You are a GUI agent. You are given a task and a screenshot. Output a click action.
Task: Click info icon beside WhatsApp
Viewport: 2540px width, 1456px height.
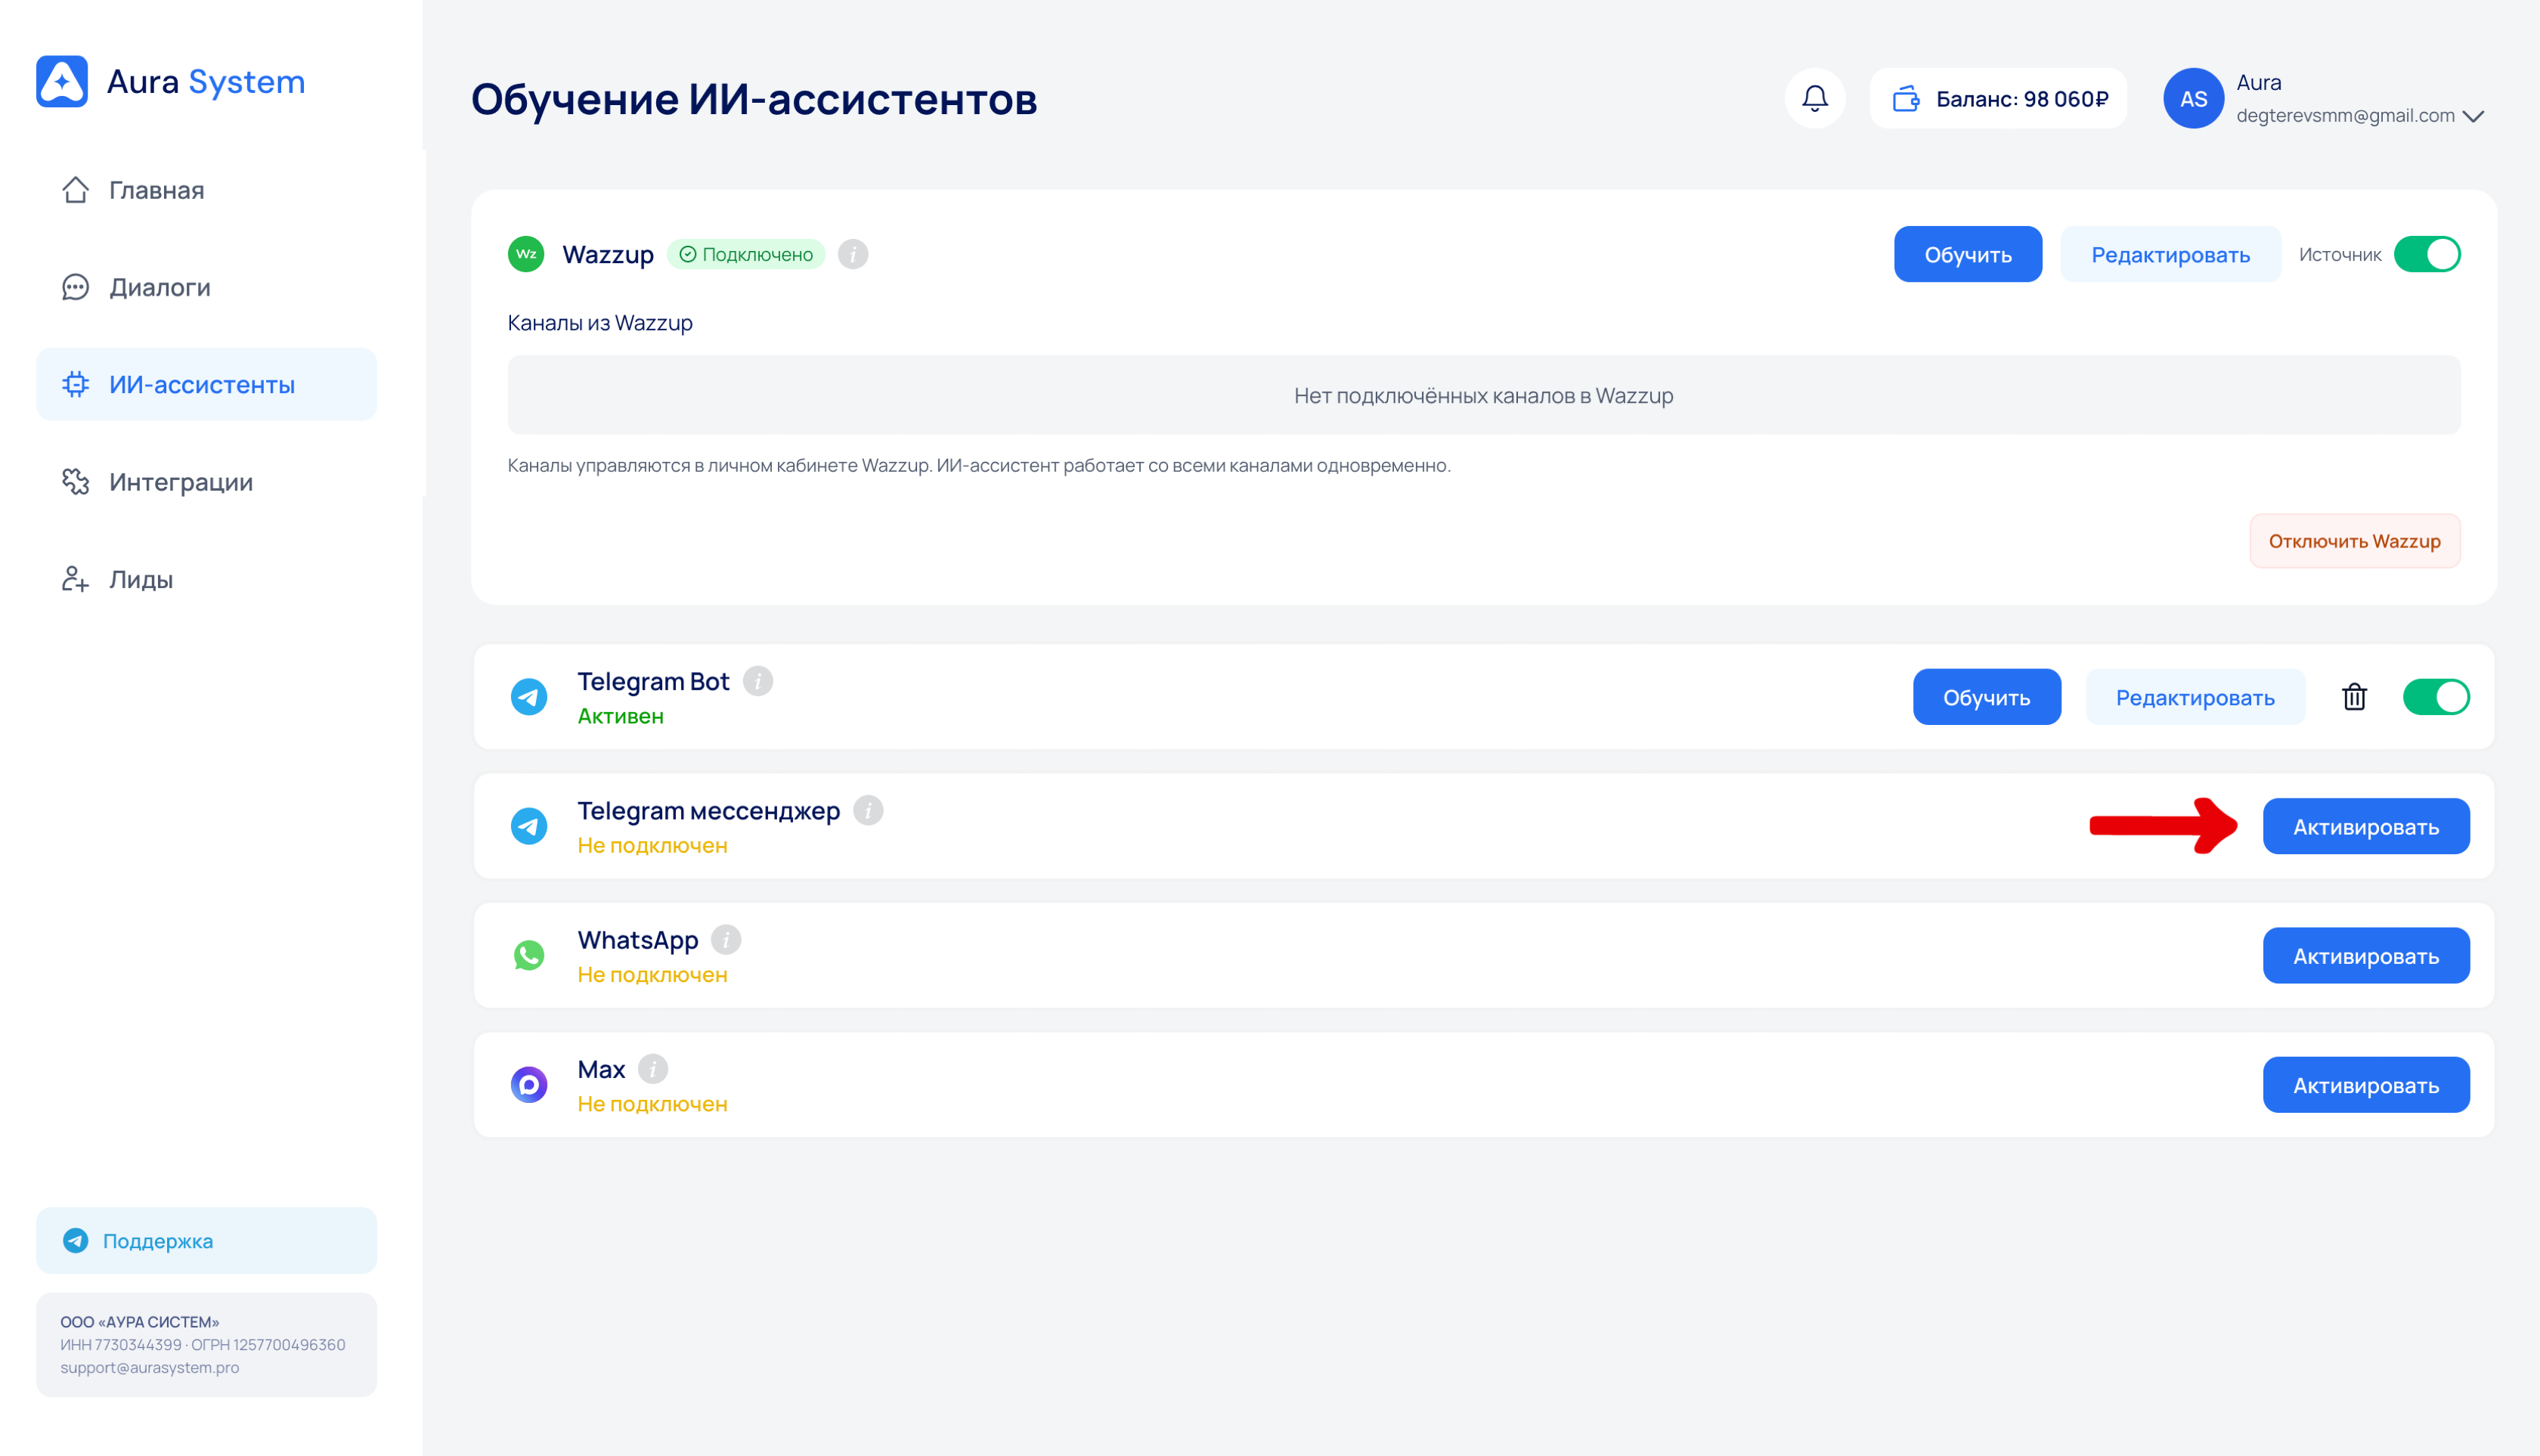pos(725,940)
